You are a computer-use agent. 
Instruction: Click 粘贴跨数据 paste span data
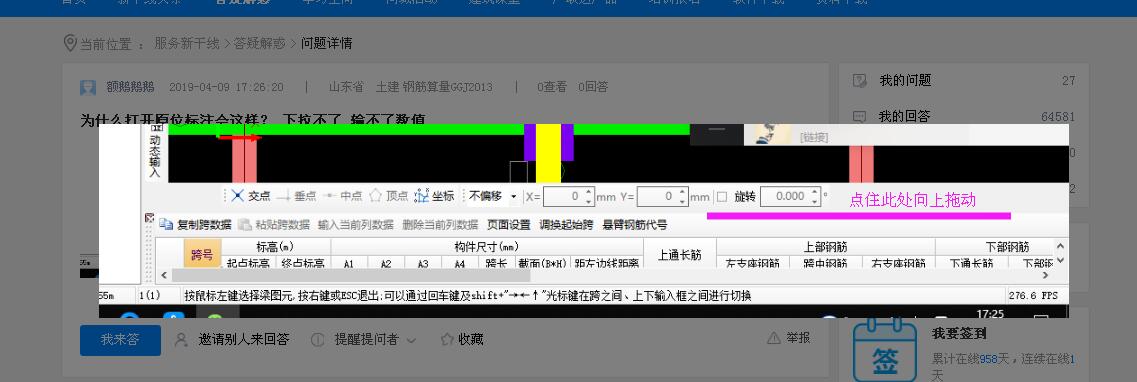point(273,225)
